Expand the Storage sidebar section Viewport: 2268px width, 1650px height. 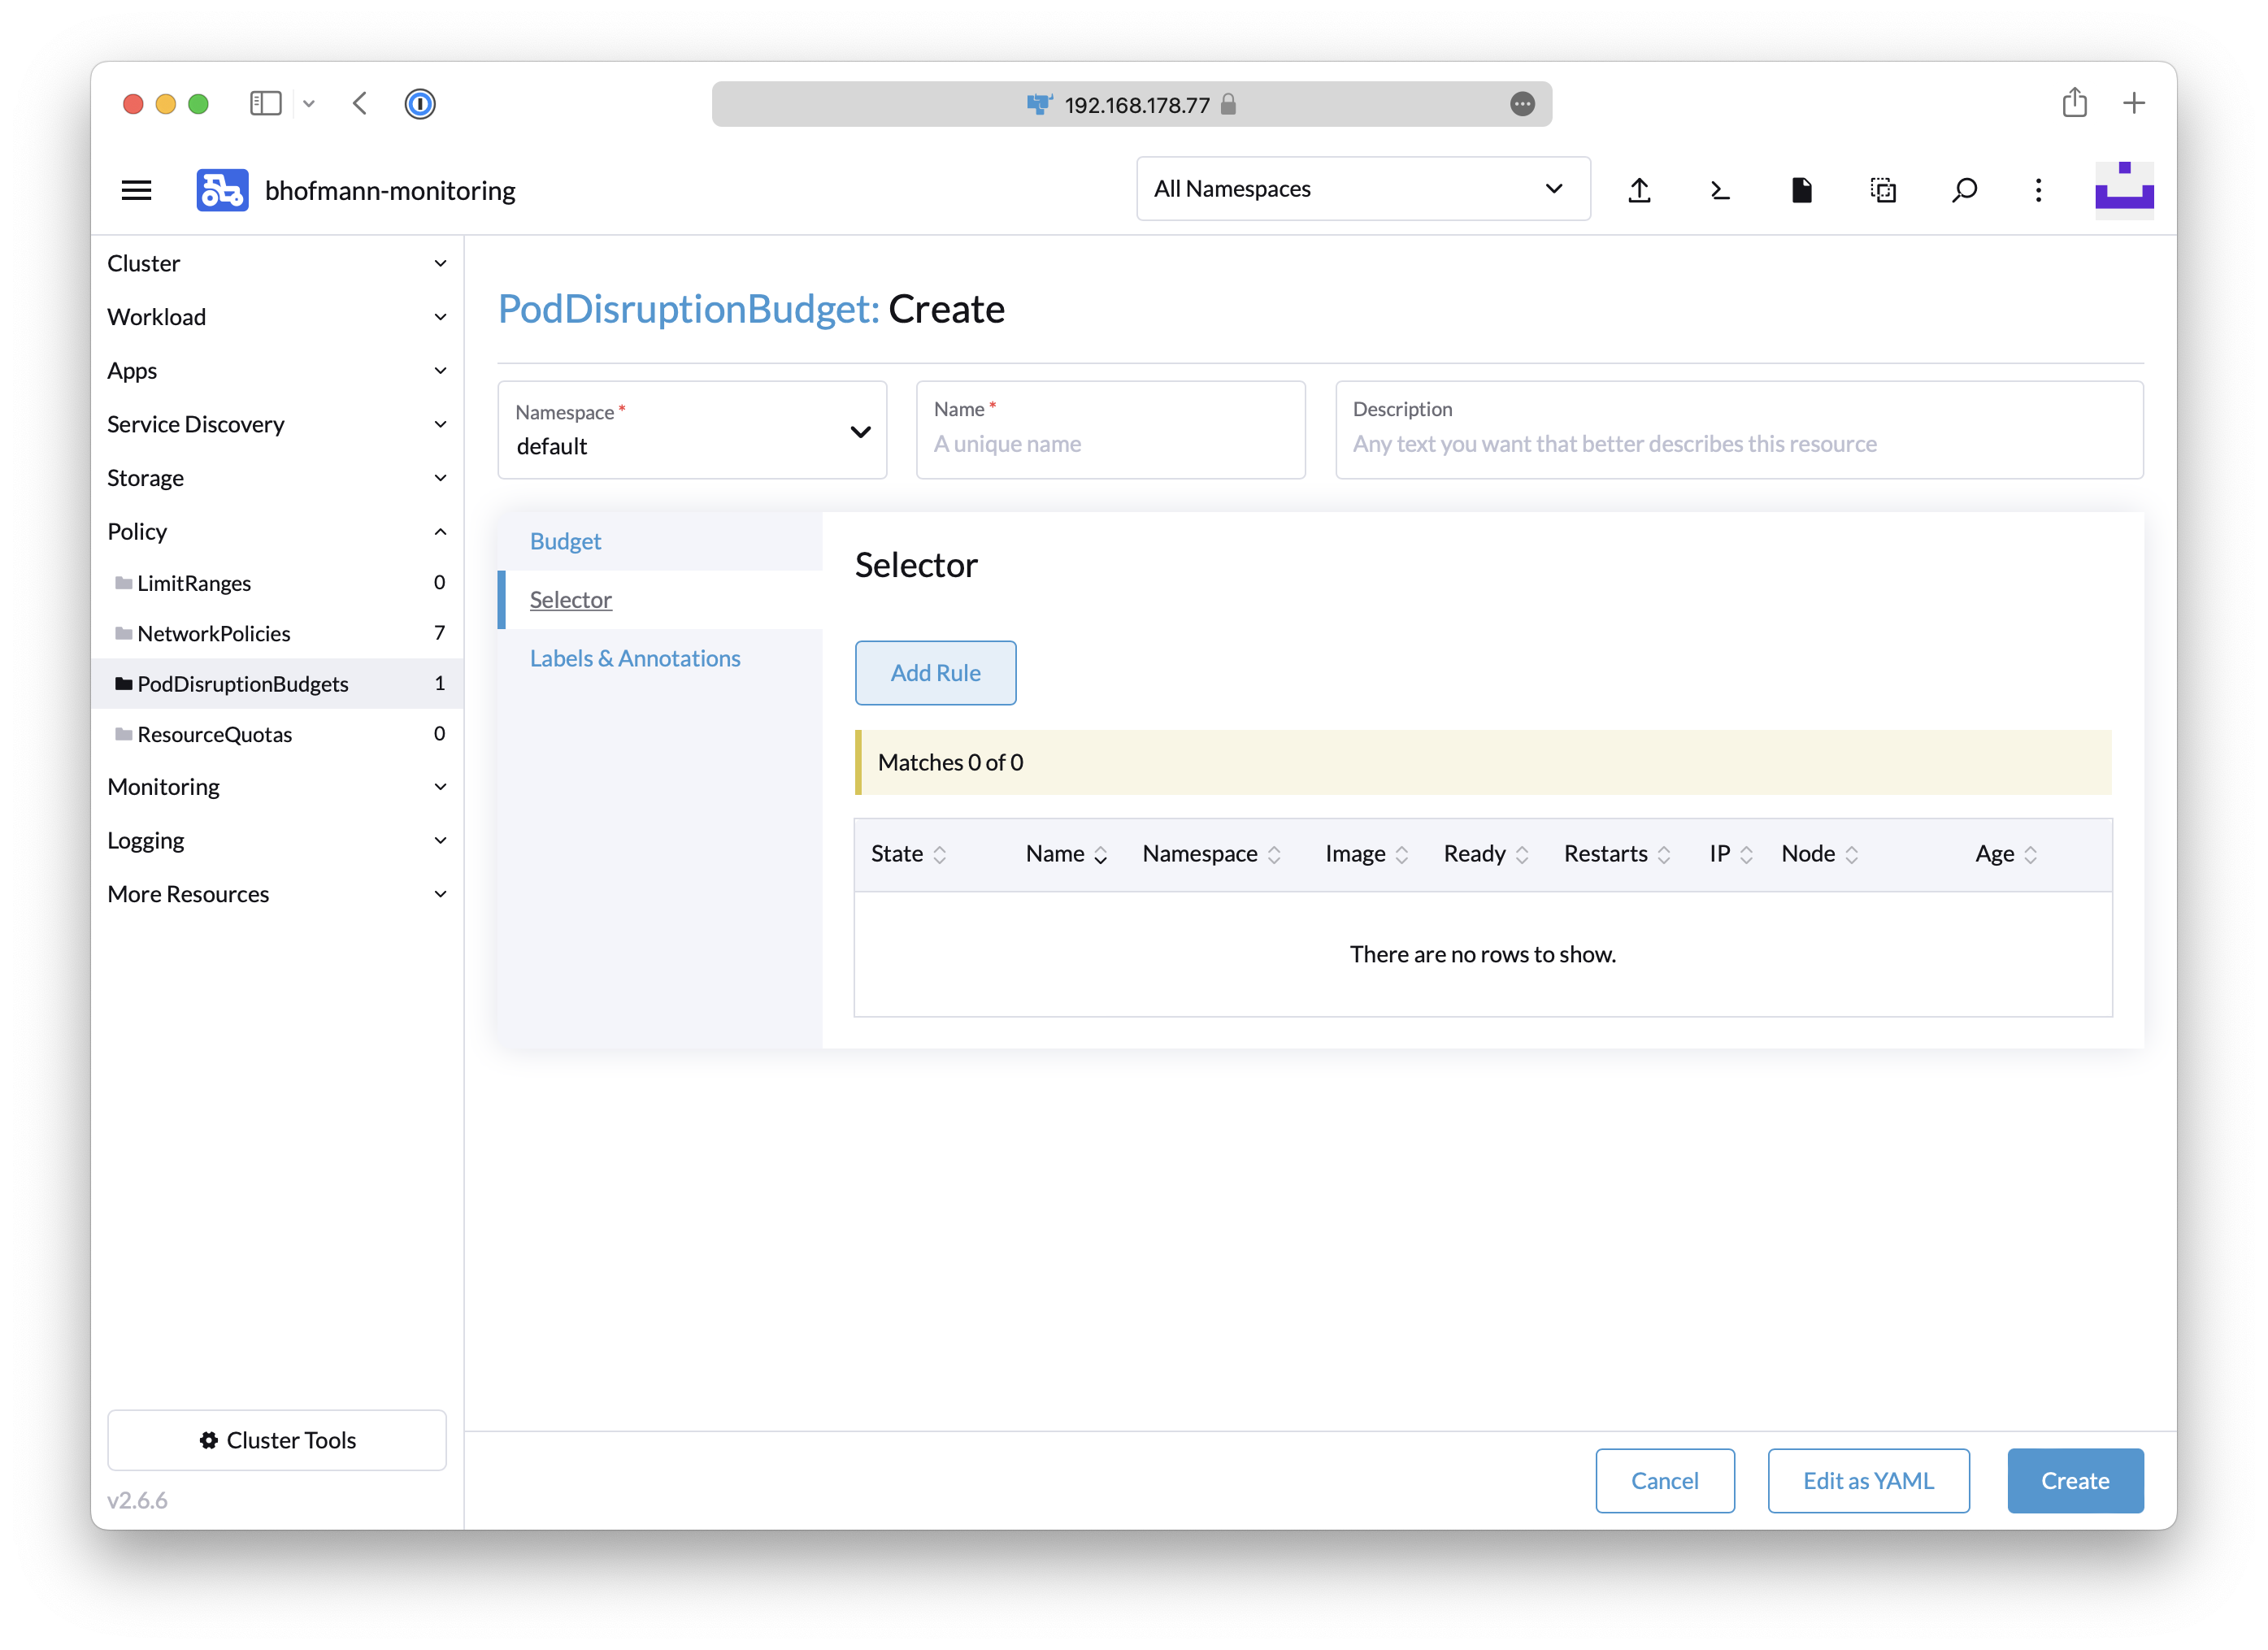[x=277, y=478]
